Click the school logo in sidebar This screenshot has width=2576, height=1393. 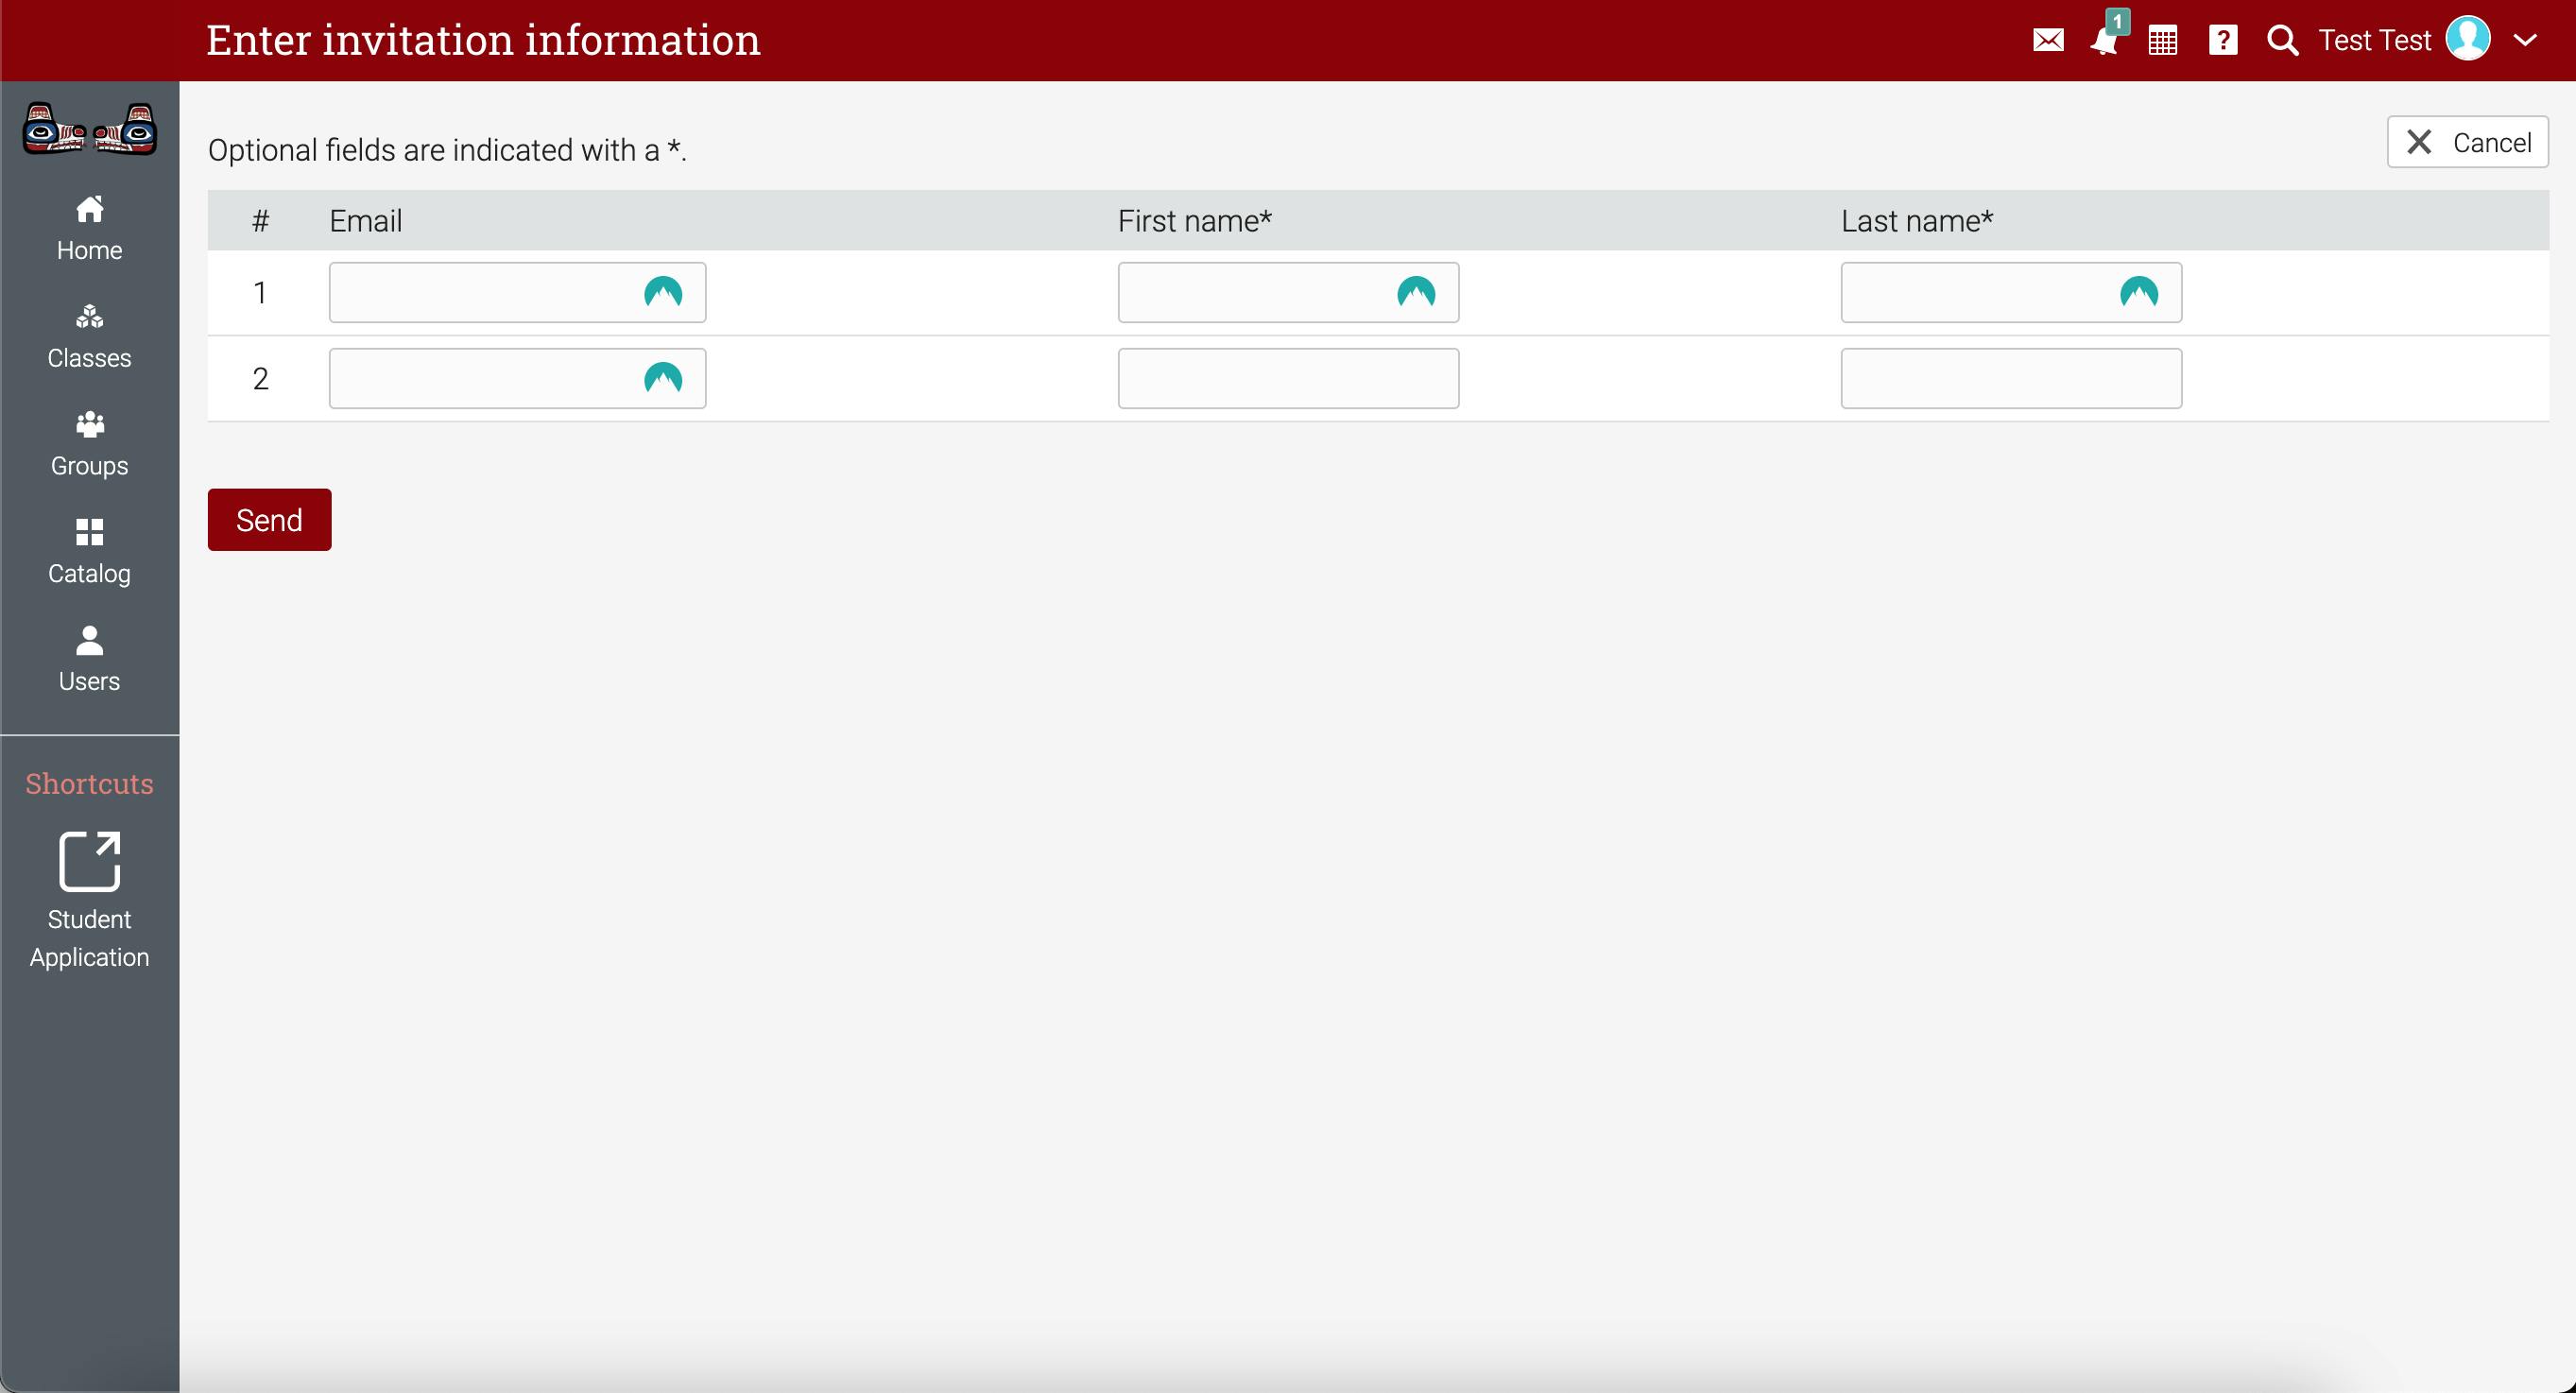pyautogui.click(x=90, y=130)
